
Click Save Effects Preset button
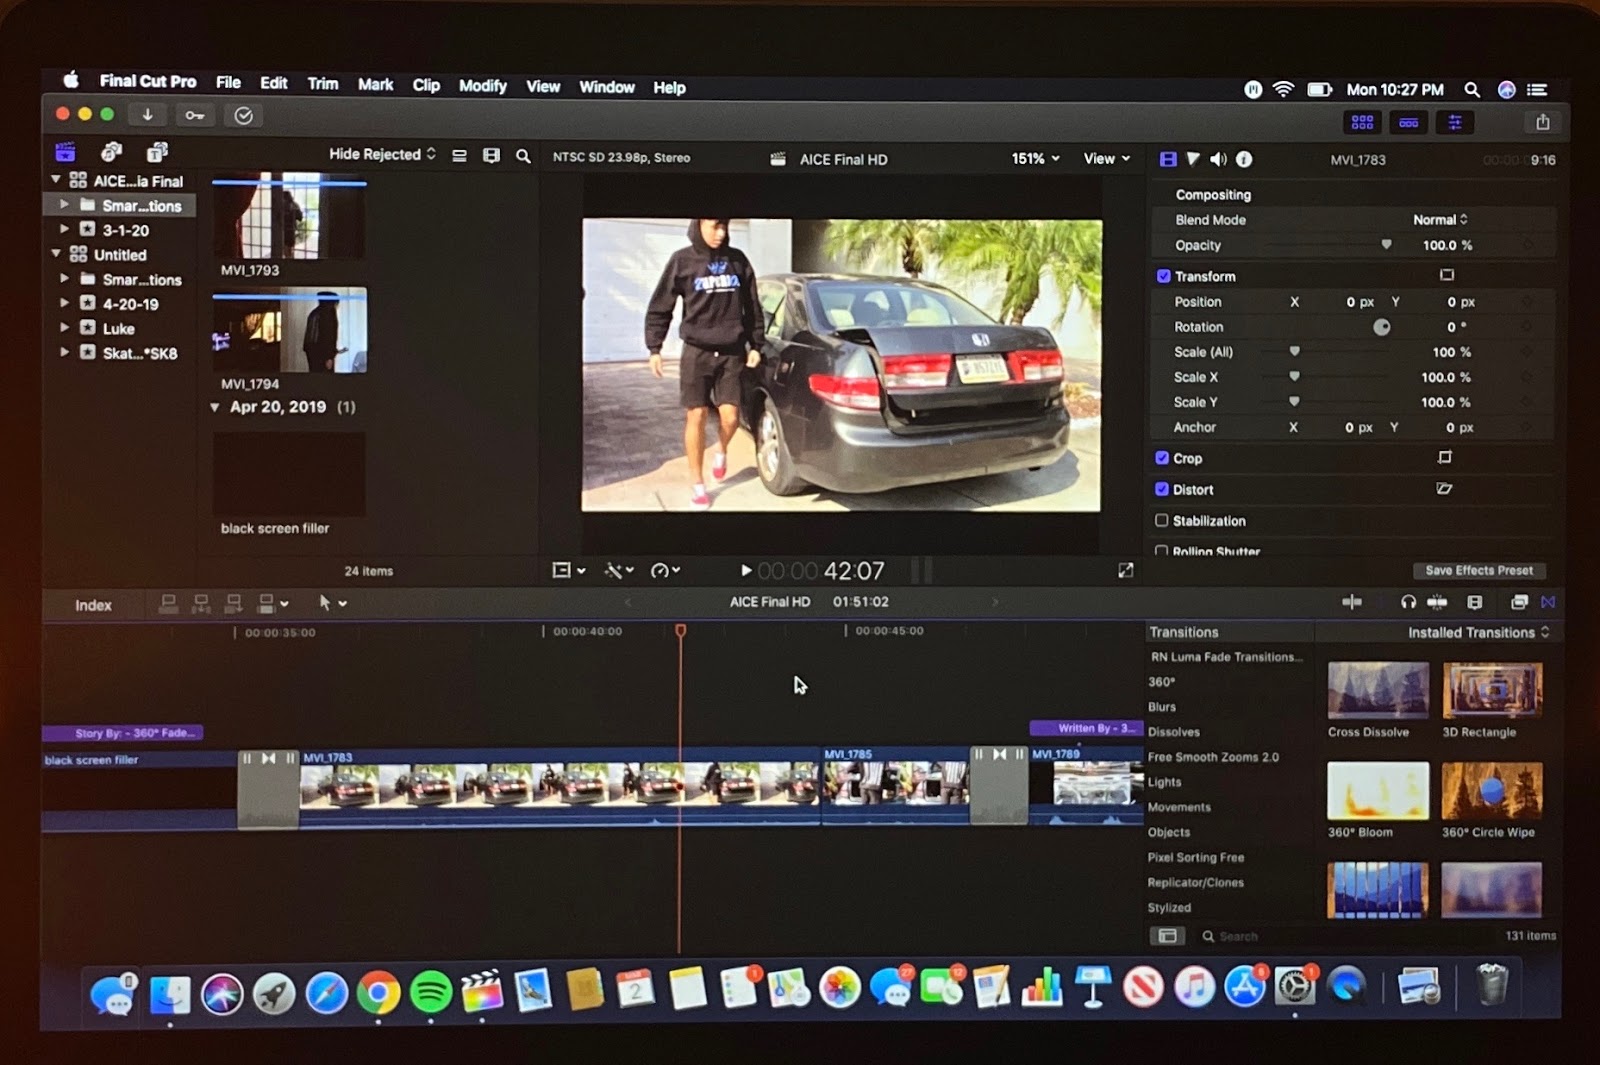tap(1479, 570)
